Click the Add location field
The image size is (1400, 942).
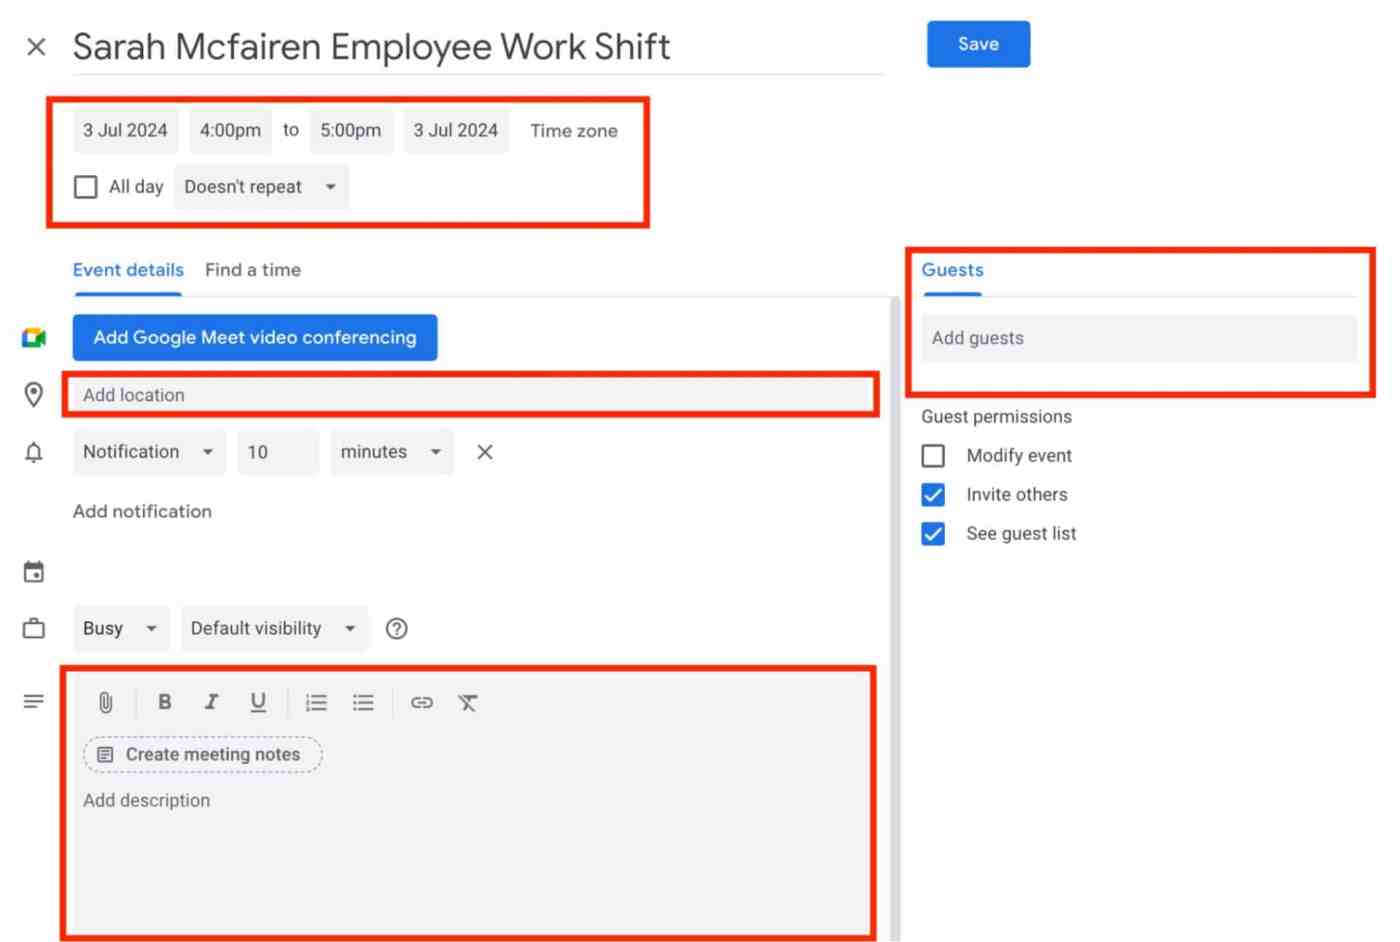click(300, 395)
